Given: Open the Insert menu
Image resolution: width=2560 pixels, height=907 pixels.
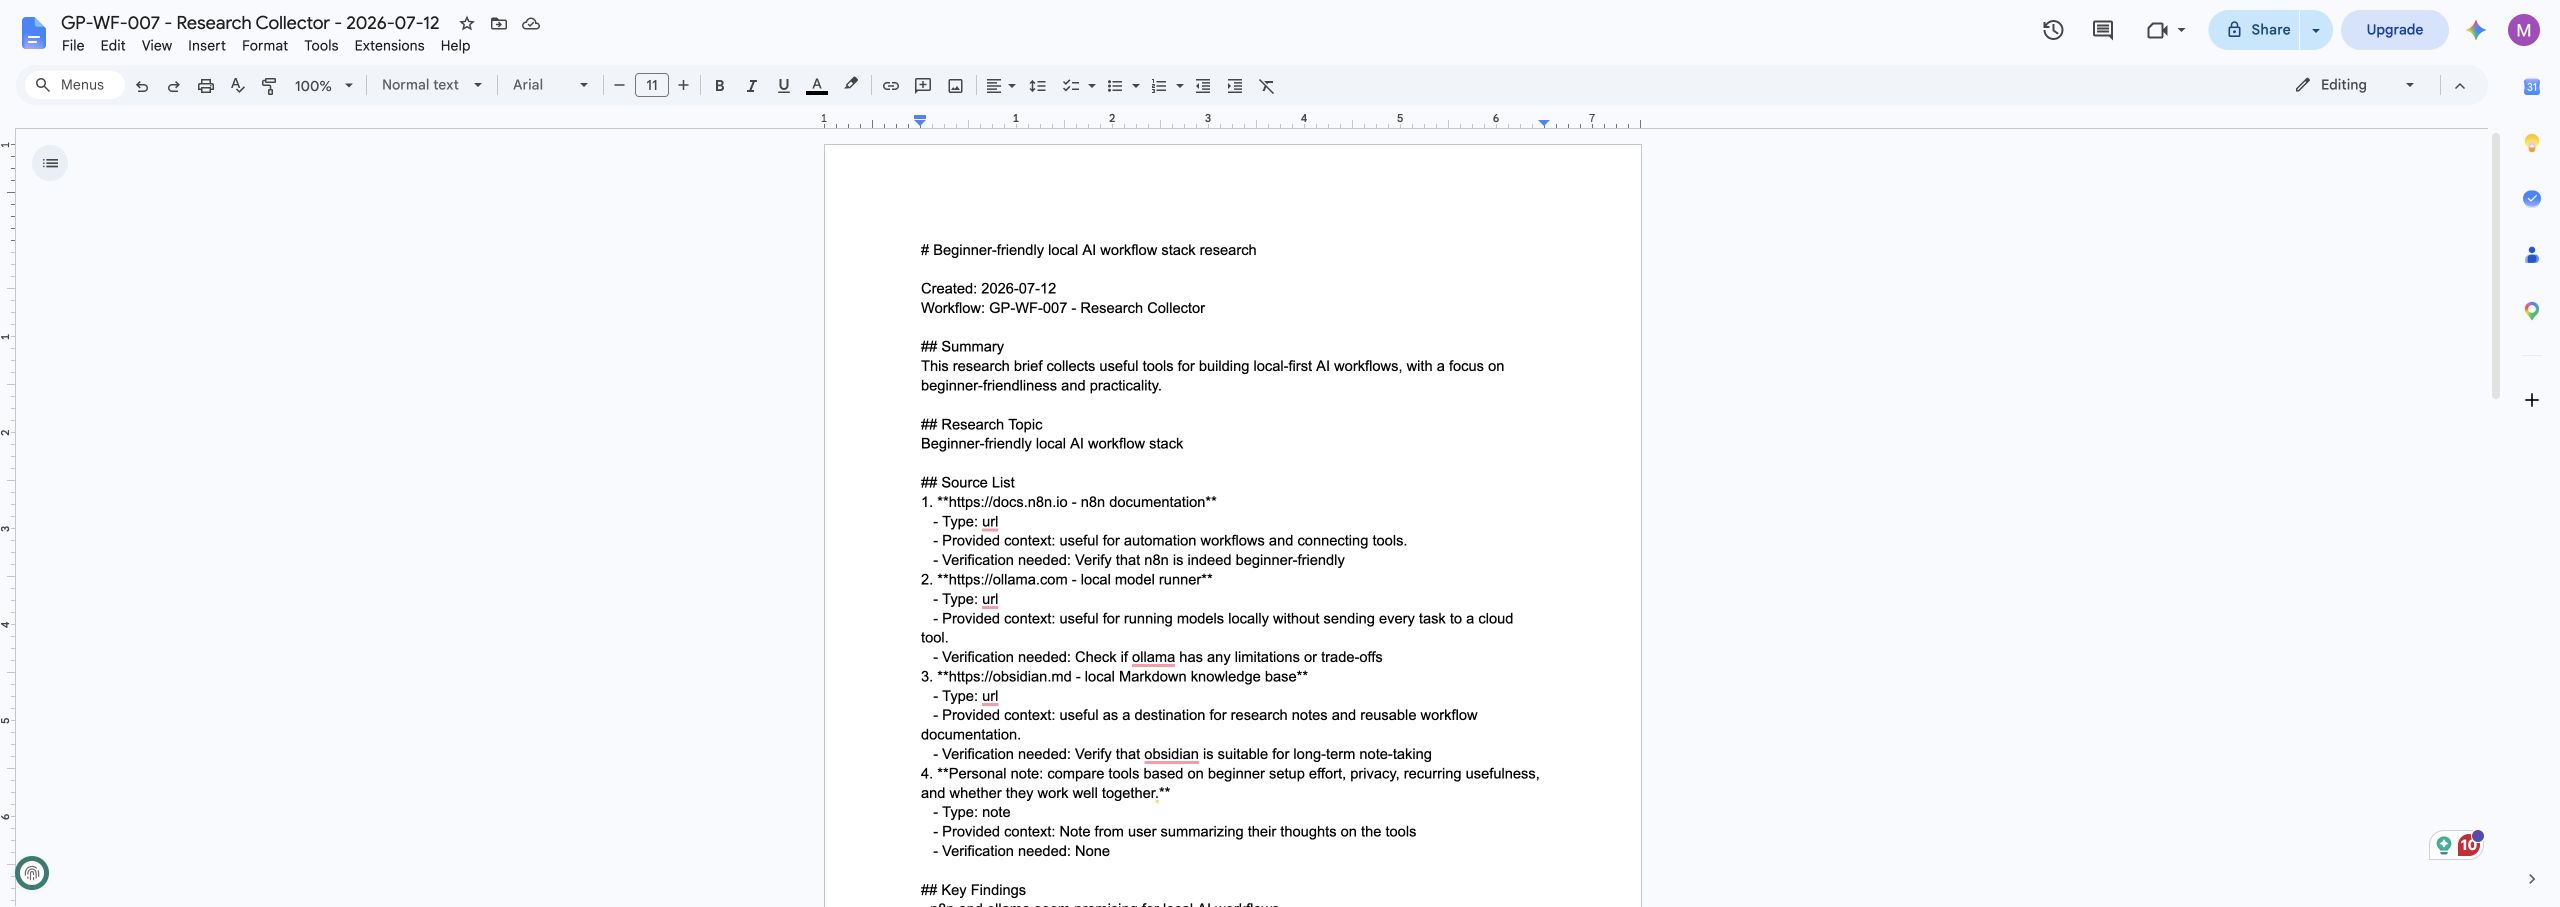Looking at the screenshot, I should point(207,46).
